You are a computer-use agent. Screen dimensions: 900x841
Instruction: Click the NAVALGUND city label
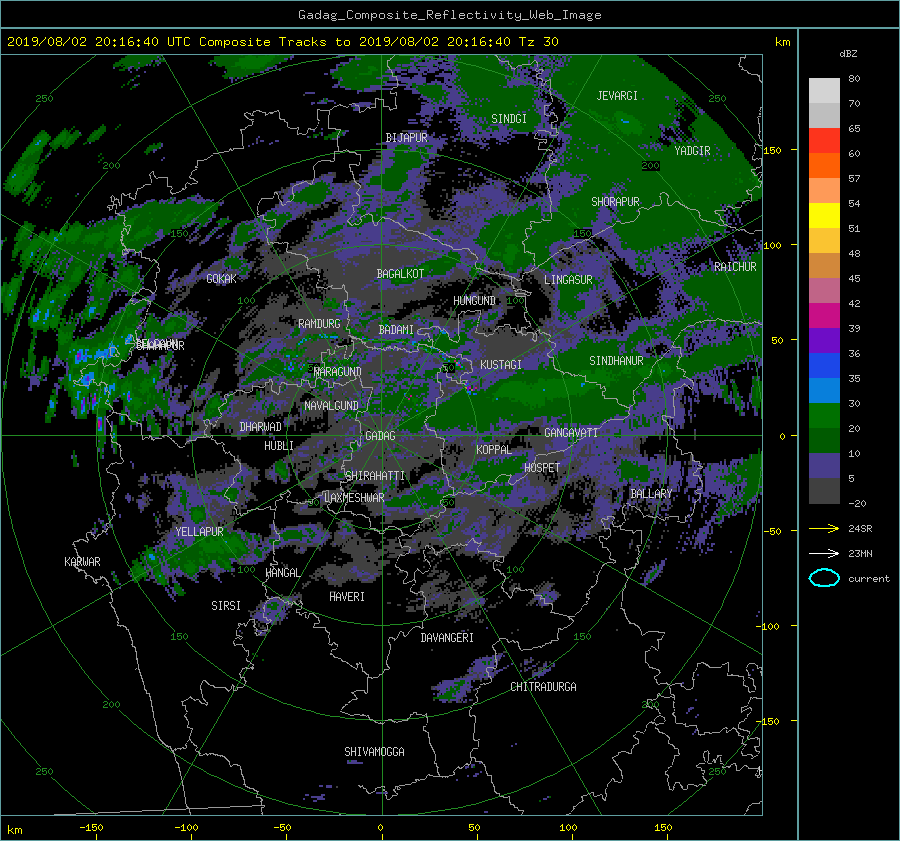(x=331, y=405)
